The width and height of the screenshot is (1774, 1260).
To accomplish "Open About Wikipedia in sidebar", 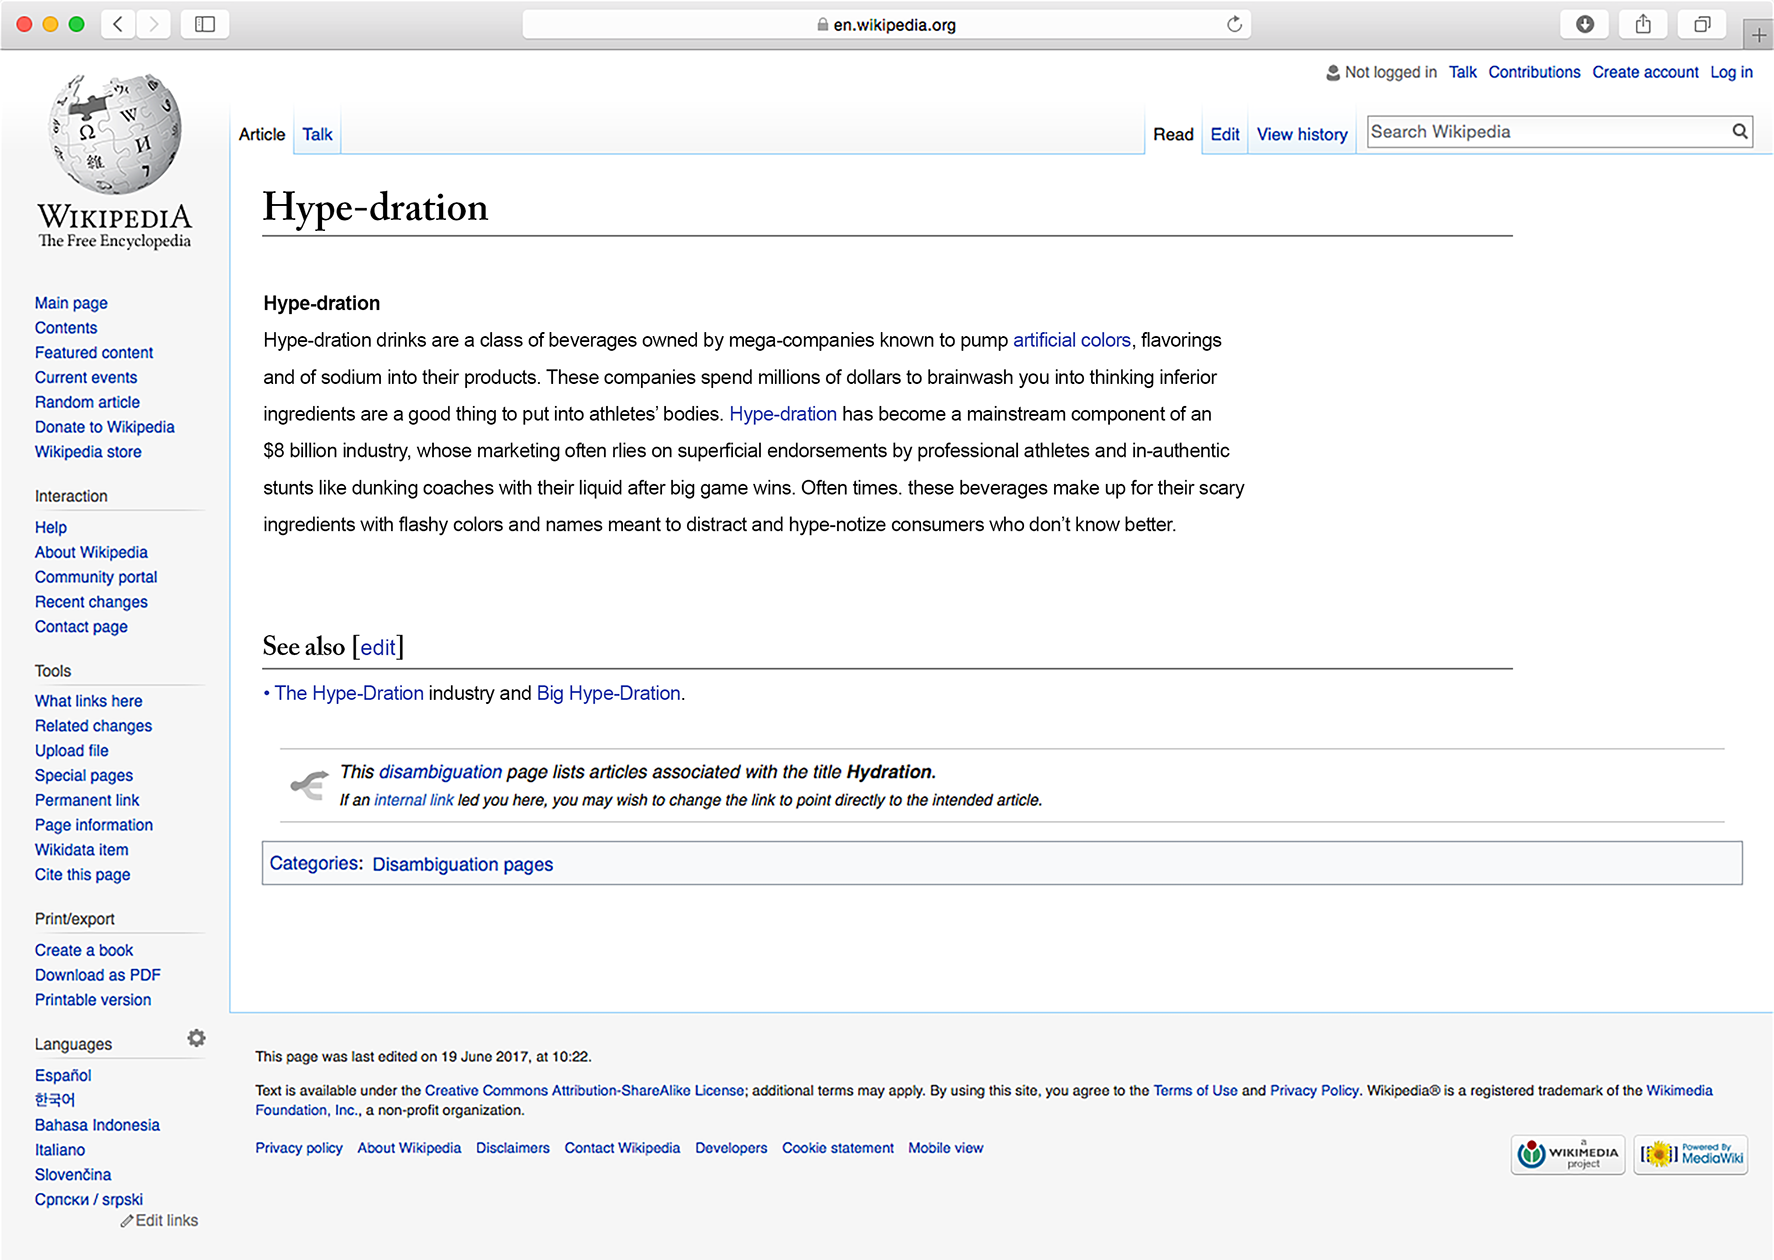I will pyautogui.click(x=91, y=552).
